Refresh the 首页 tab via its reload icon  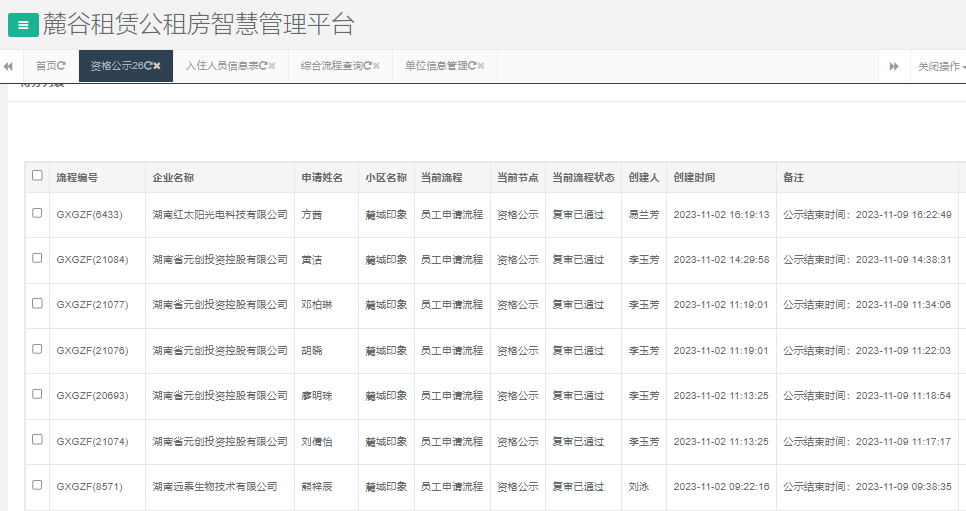61,65
